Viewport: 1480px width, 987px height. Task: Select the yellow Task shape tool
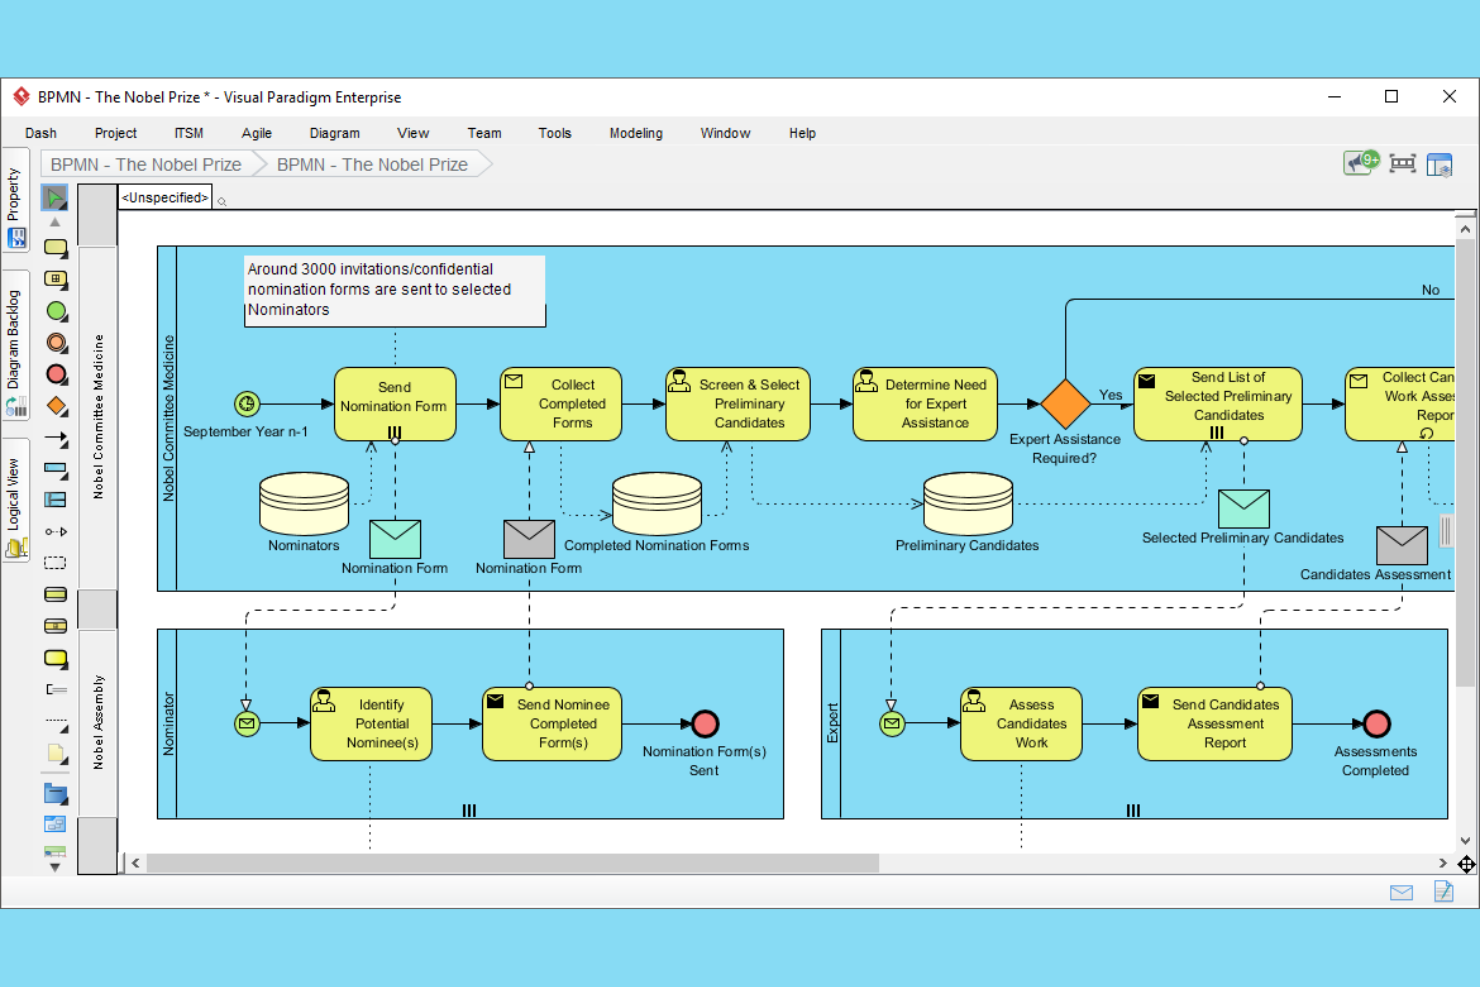[56, 248]
